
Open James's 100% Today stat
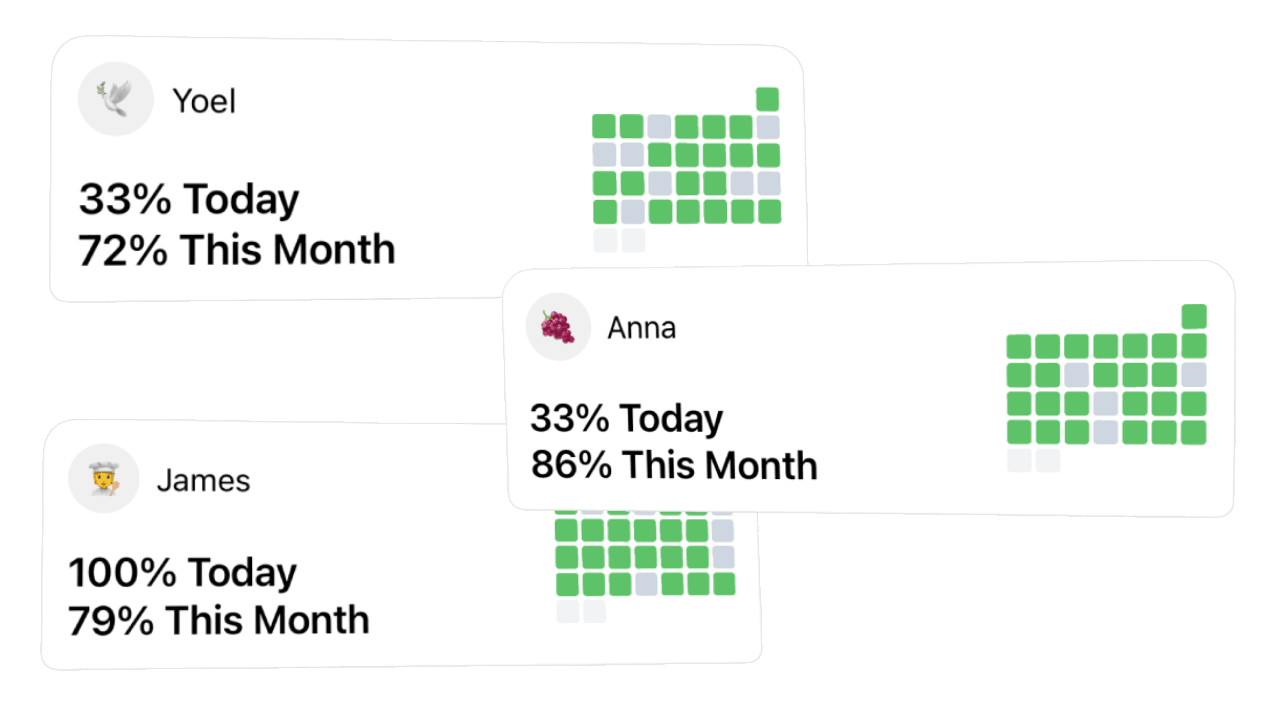pyautogui.click(x=183, y=573)
